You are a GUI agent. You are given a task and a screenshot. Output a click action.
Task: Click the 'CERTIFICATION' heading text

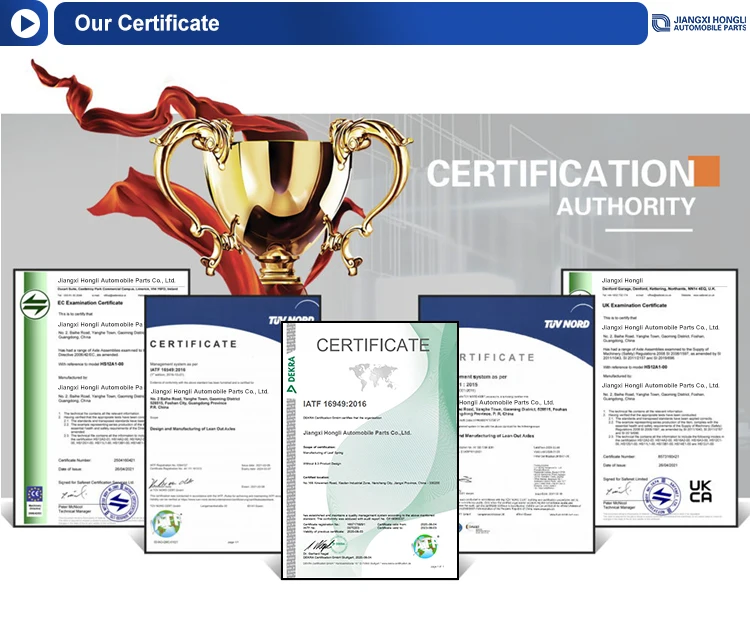(x=560, y=173)
